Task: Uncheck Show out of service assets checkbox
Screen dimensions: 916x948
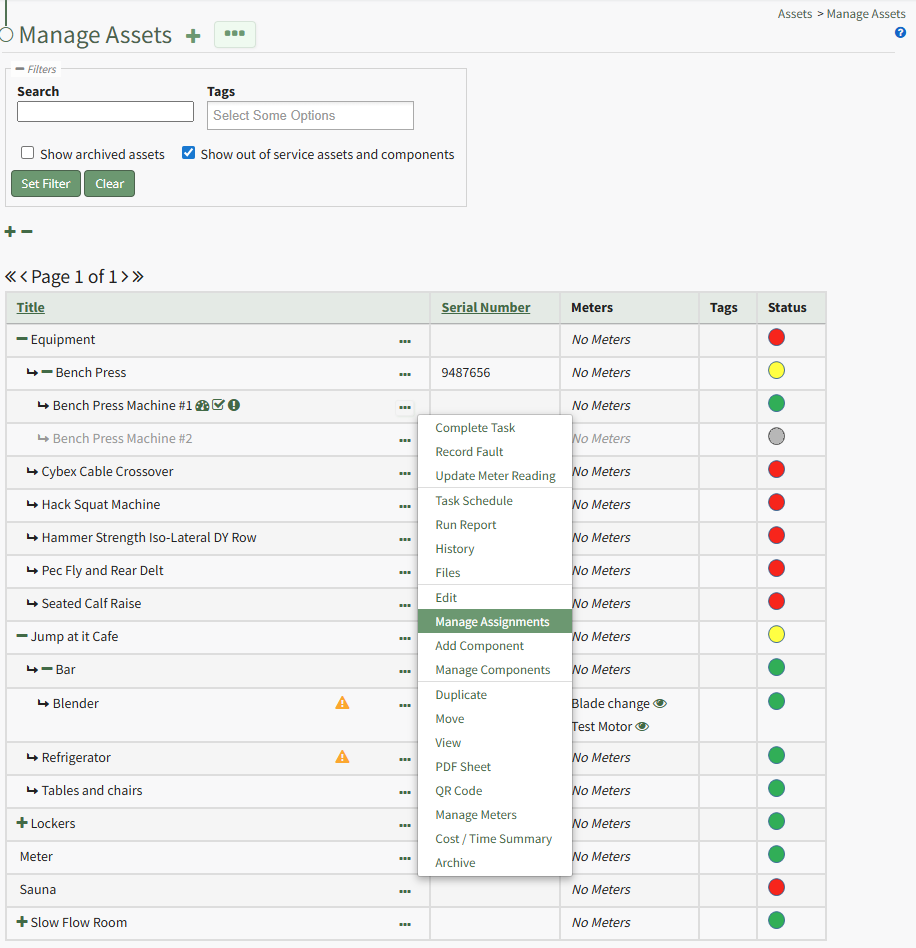Action: click(188, 153)
